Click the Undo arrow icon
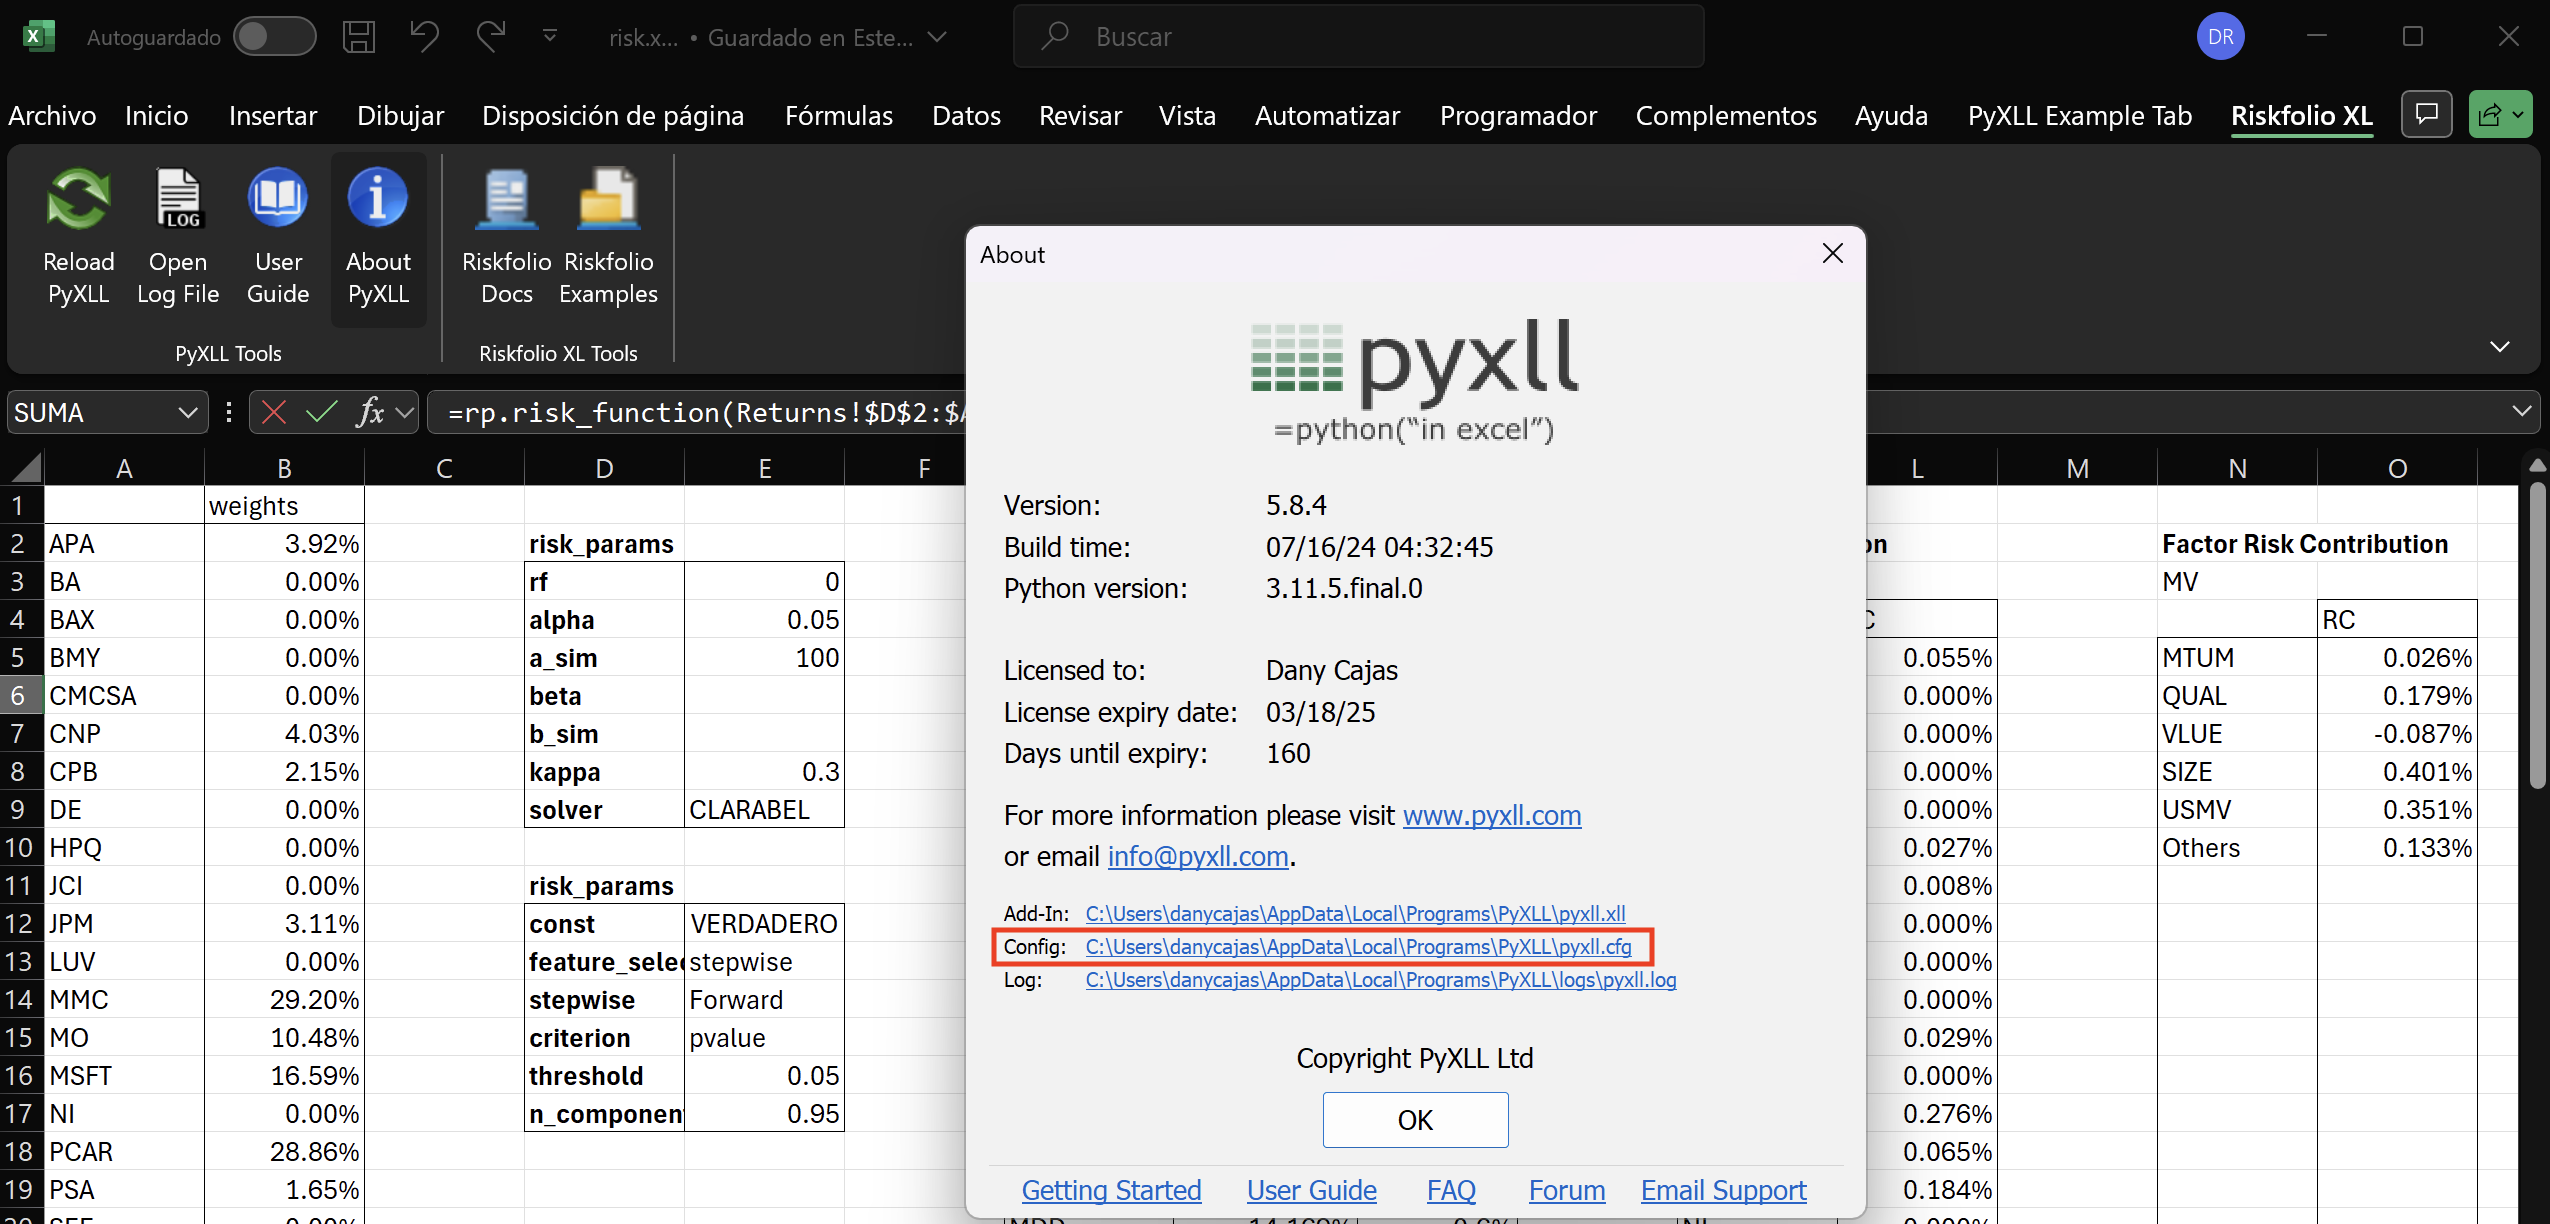 coord(424,37)
